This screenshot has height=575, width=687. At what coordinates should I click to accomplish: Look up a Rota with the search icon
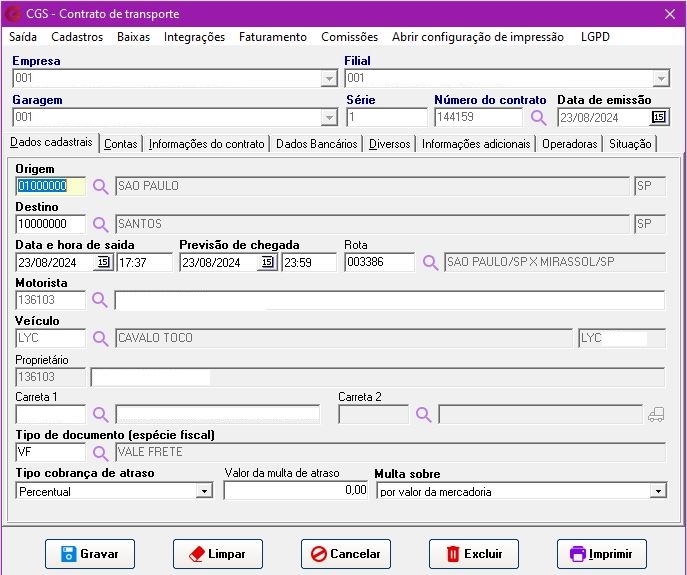tap(430, 263)
